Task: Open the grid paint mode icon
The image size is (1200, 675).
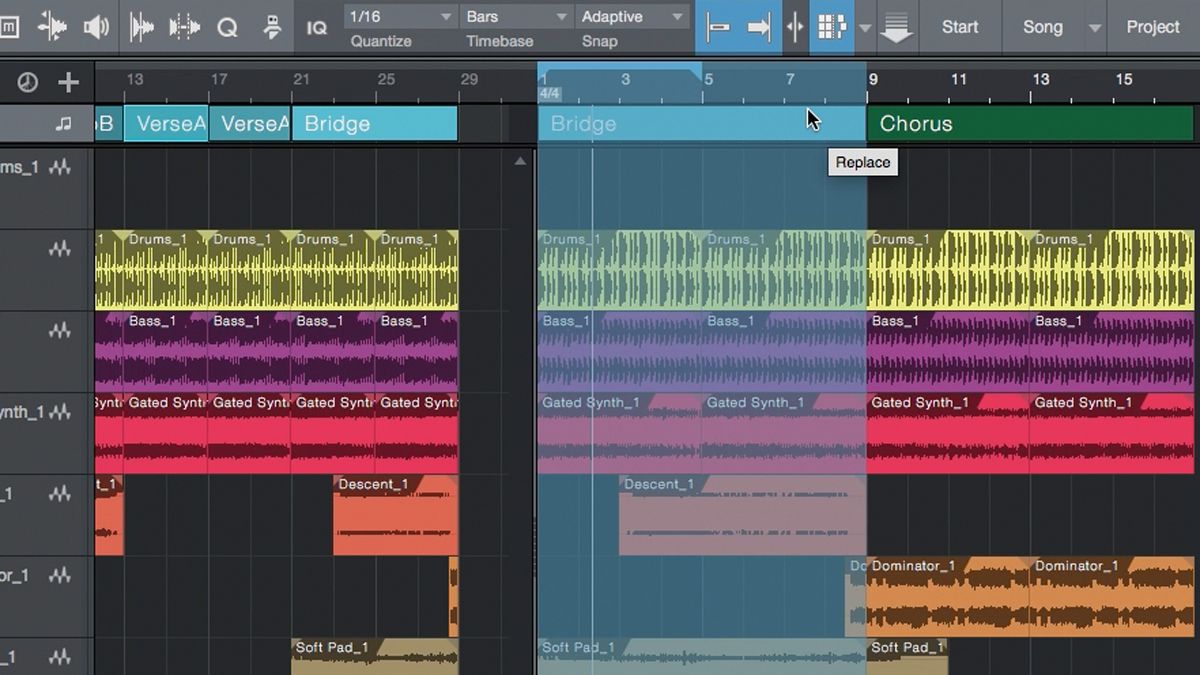Action: [x=832, y=27]
